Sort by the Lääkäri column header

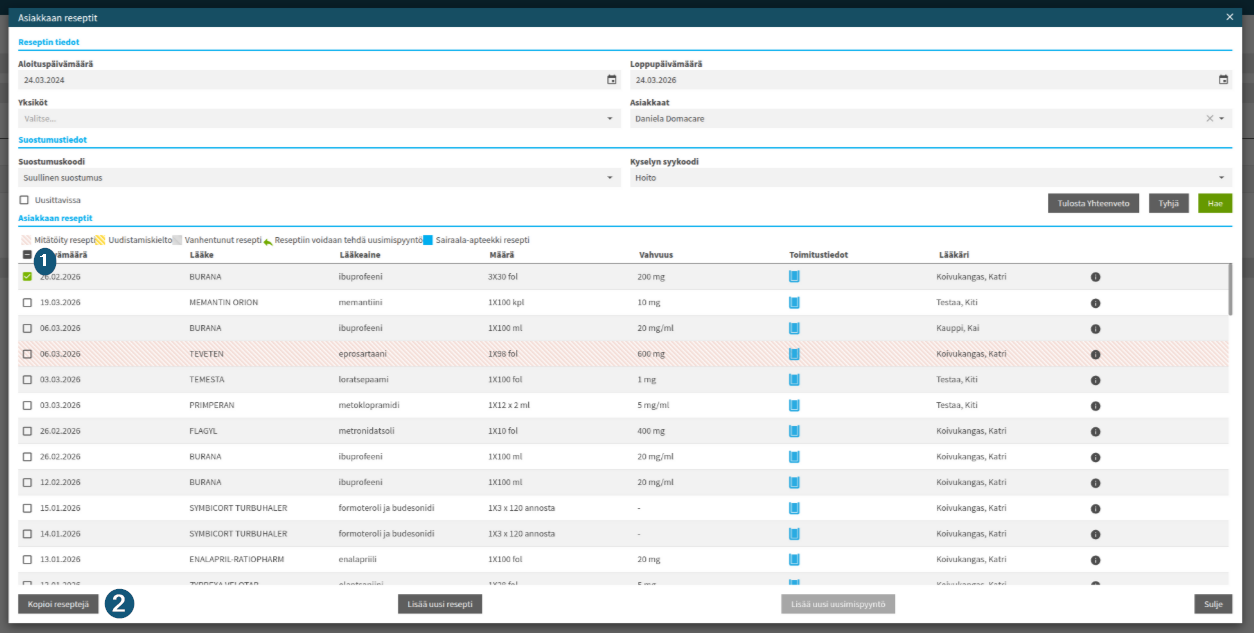tap(953, 255)
